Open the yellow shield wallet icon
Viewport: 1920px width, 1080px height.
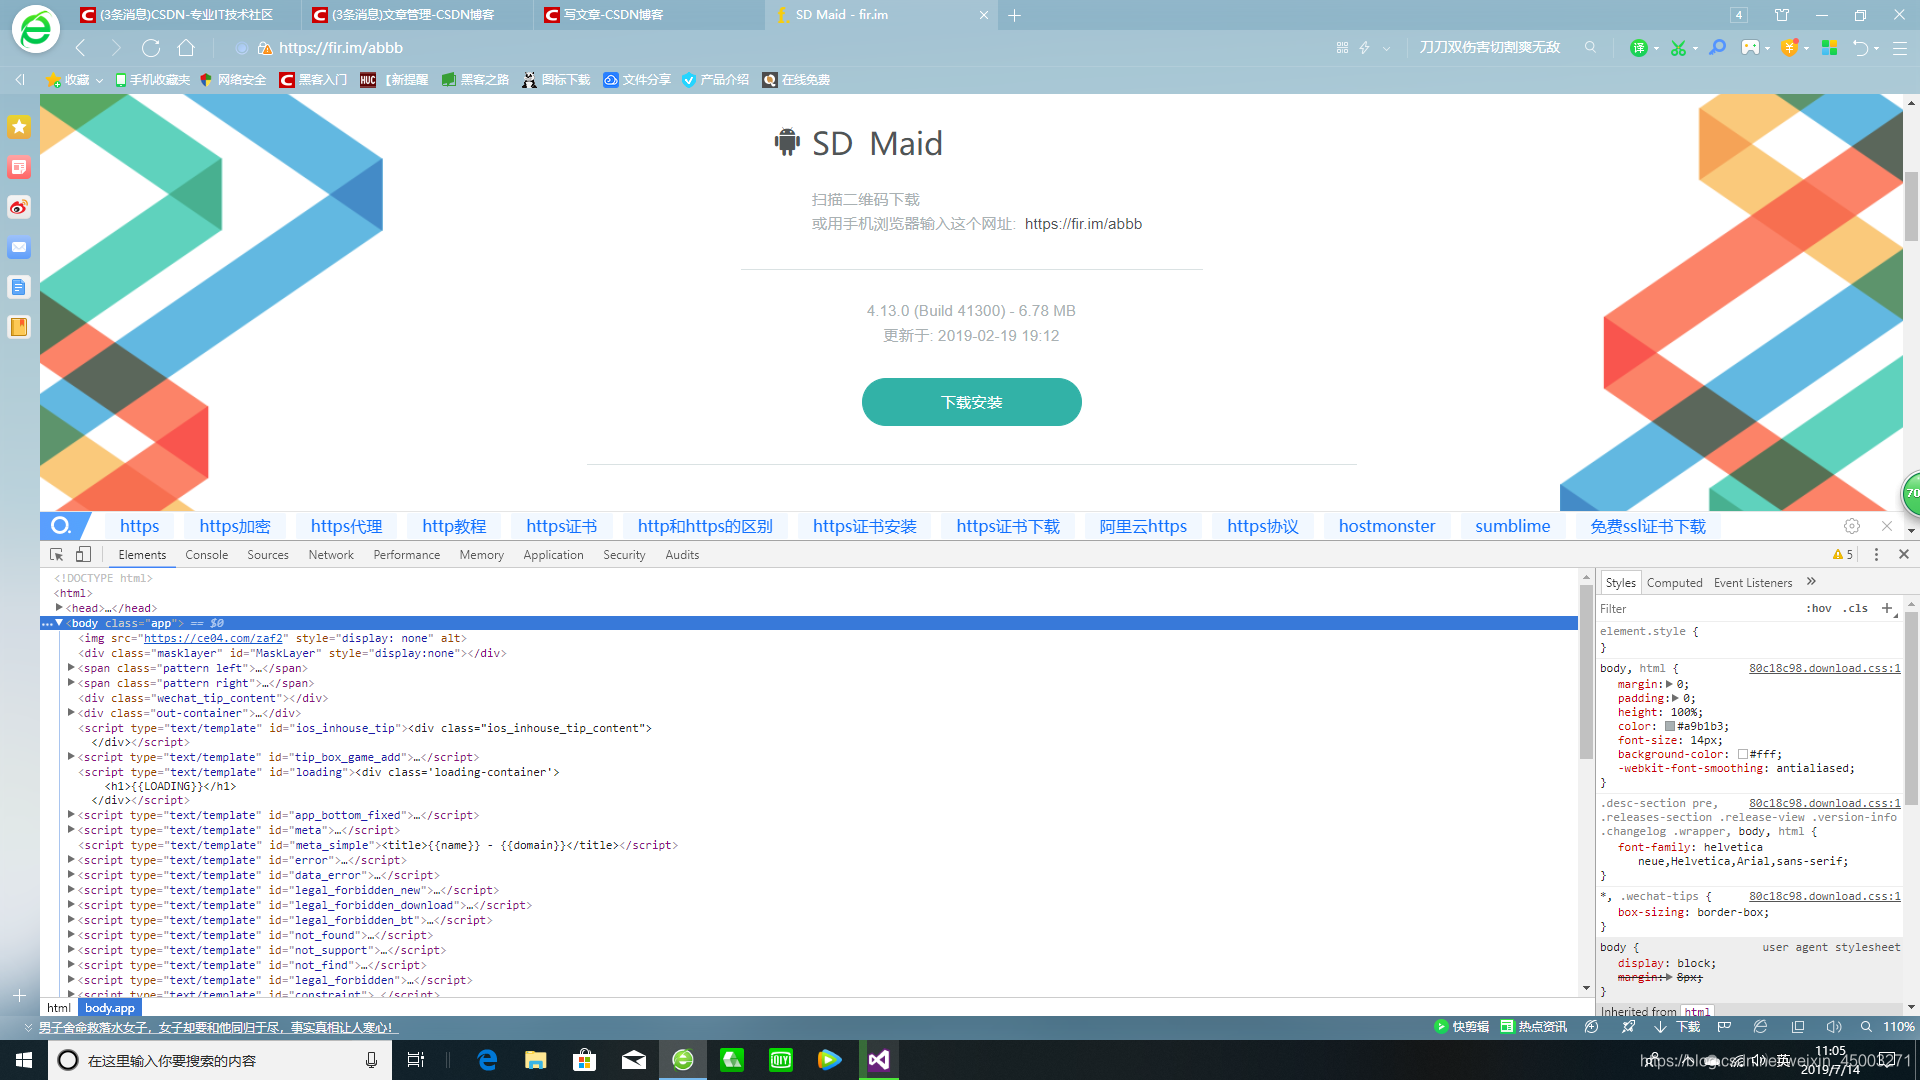coord(1791,48)
